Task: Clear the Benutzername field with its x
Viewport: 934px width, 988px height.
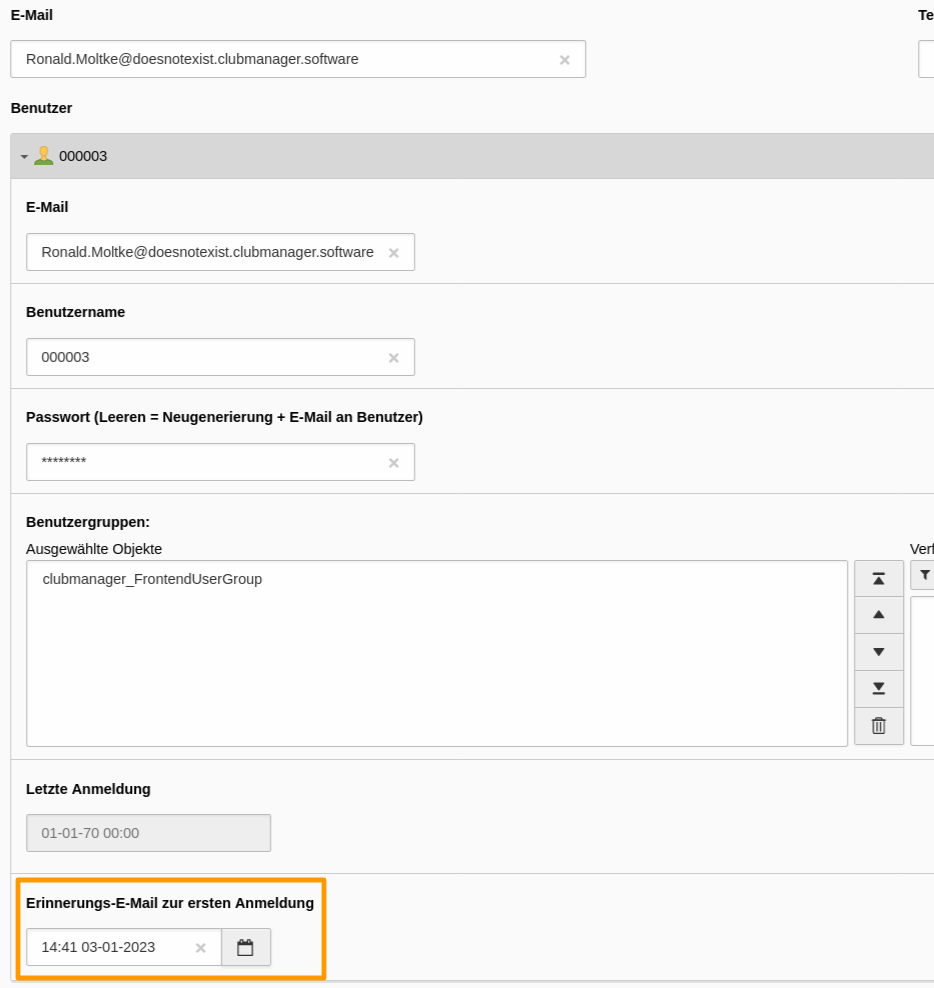Action: pyautogui.click(x=394, y=357)
